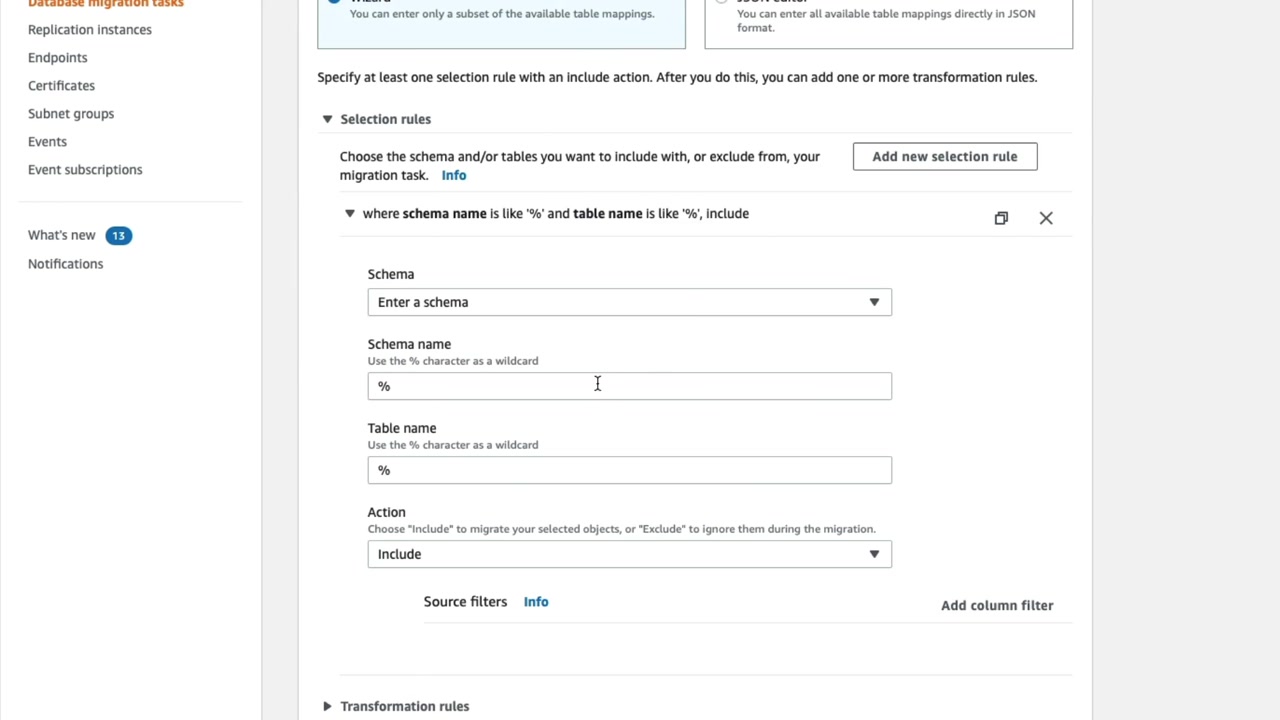
Task: Collapse the Selection rules section
Action: [327, 119]
